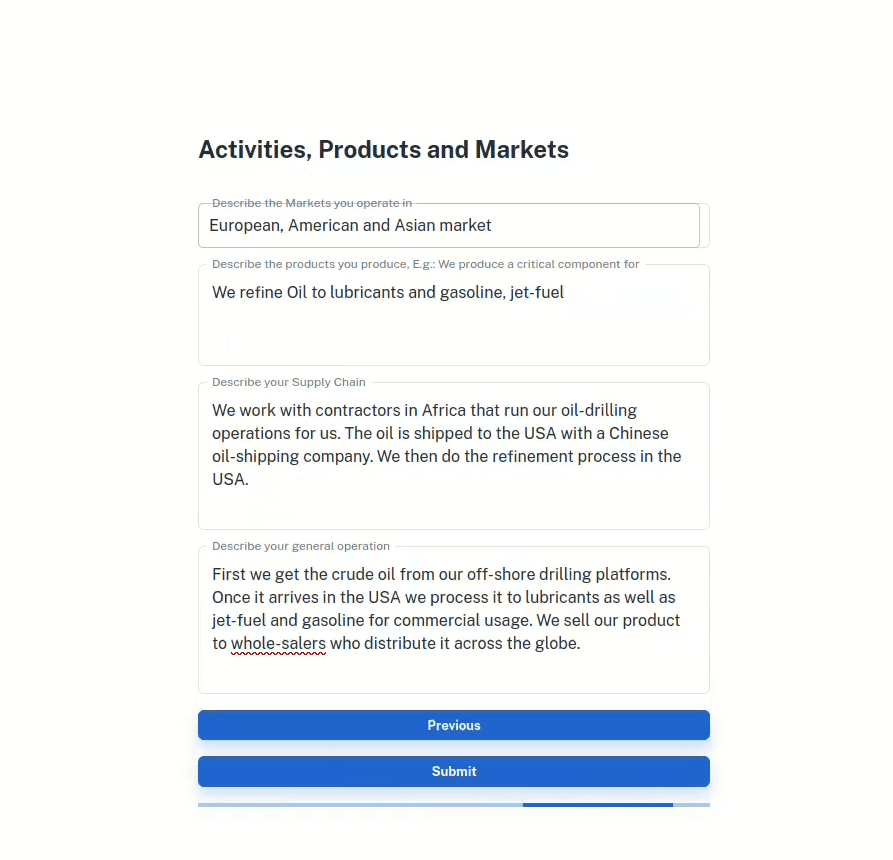Click into the products you produce textarea
This screenshot has width=893, height=860.
(x=453, y=315)
